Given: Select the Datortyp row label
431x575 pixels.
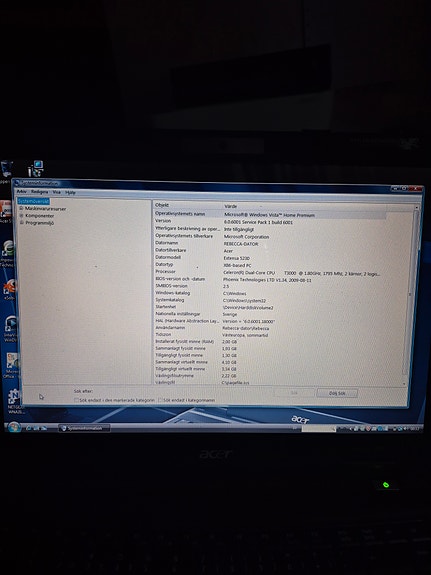Looking at the screenshot, I should point(164,264).
